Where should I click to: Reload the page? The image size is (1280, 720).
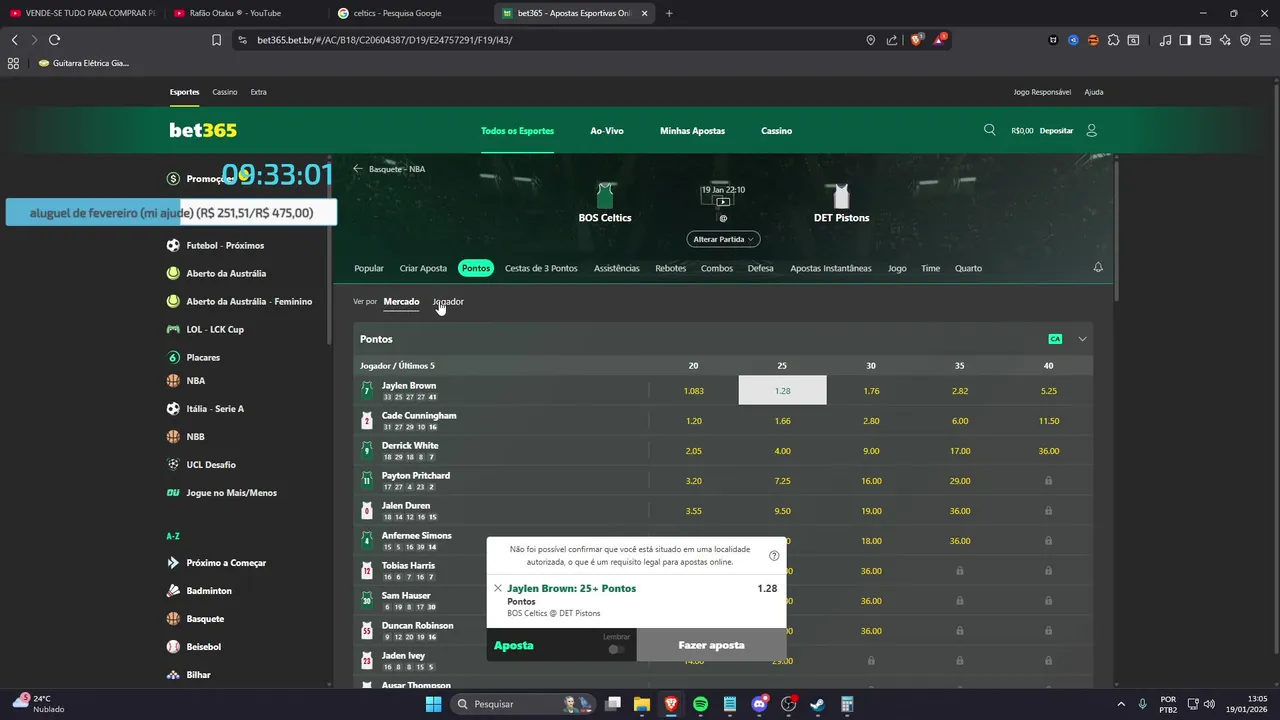pyautogui.click(x=54, y=40)
